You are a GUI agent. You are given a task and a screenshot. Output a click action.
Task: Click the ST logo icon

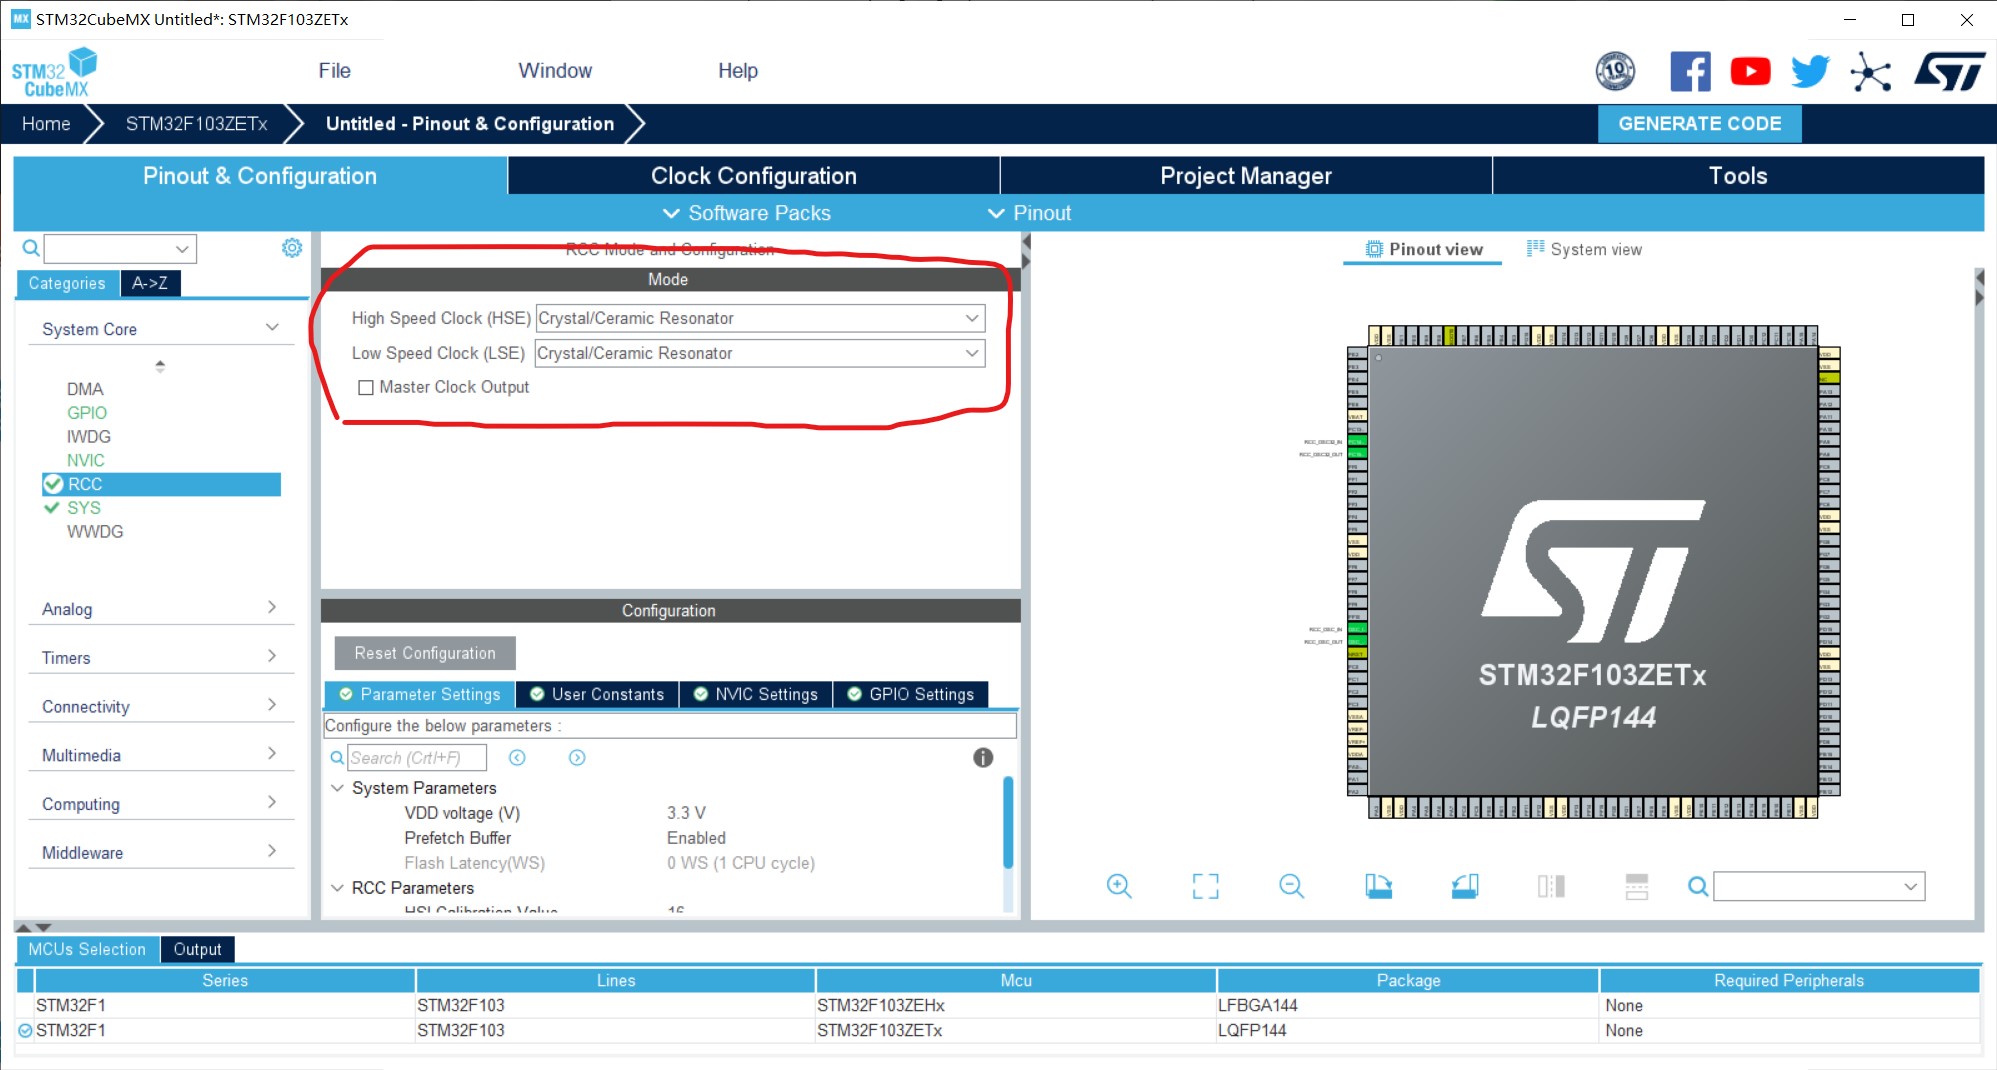[1950, 72]
